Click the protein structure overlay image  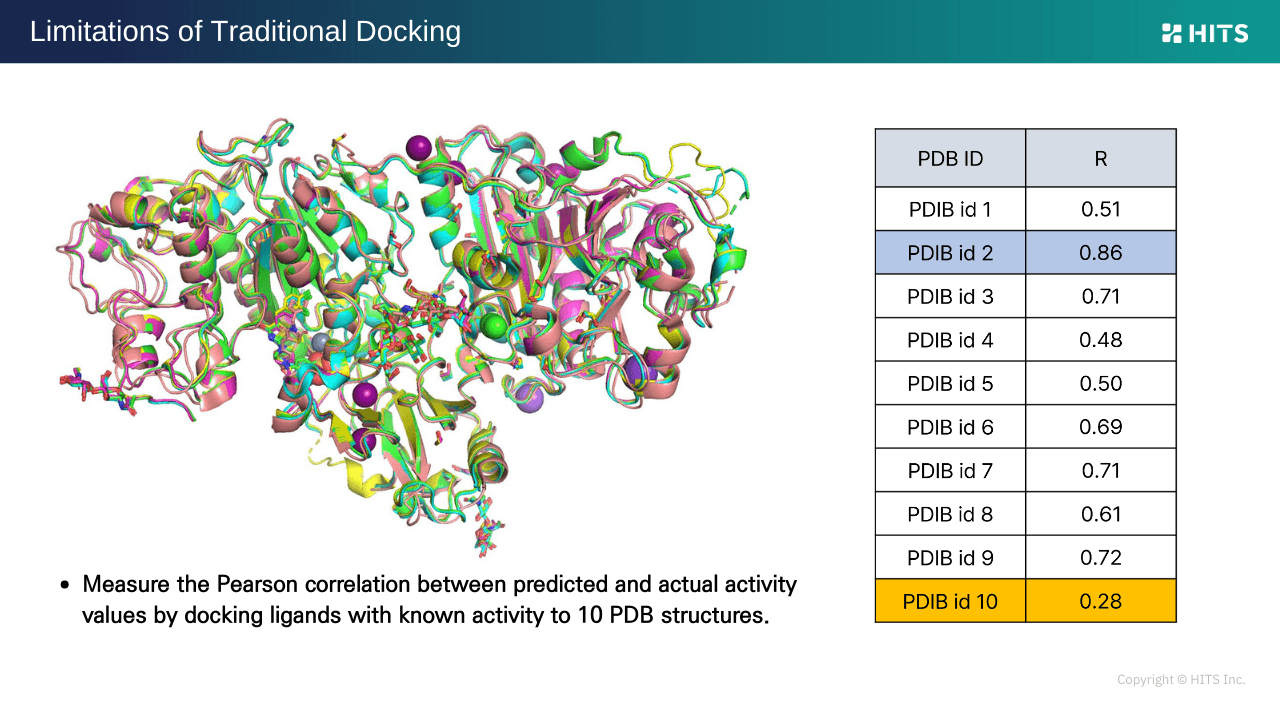(x=405, y=330)
